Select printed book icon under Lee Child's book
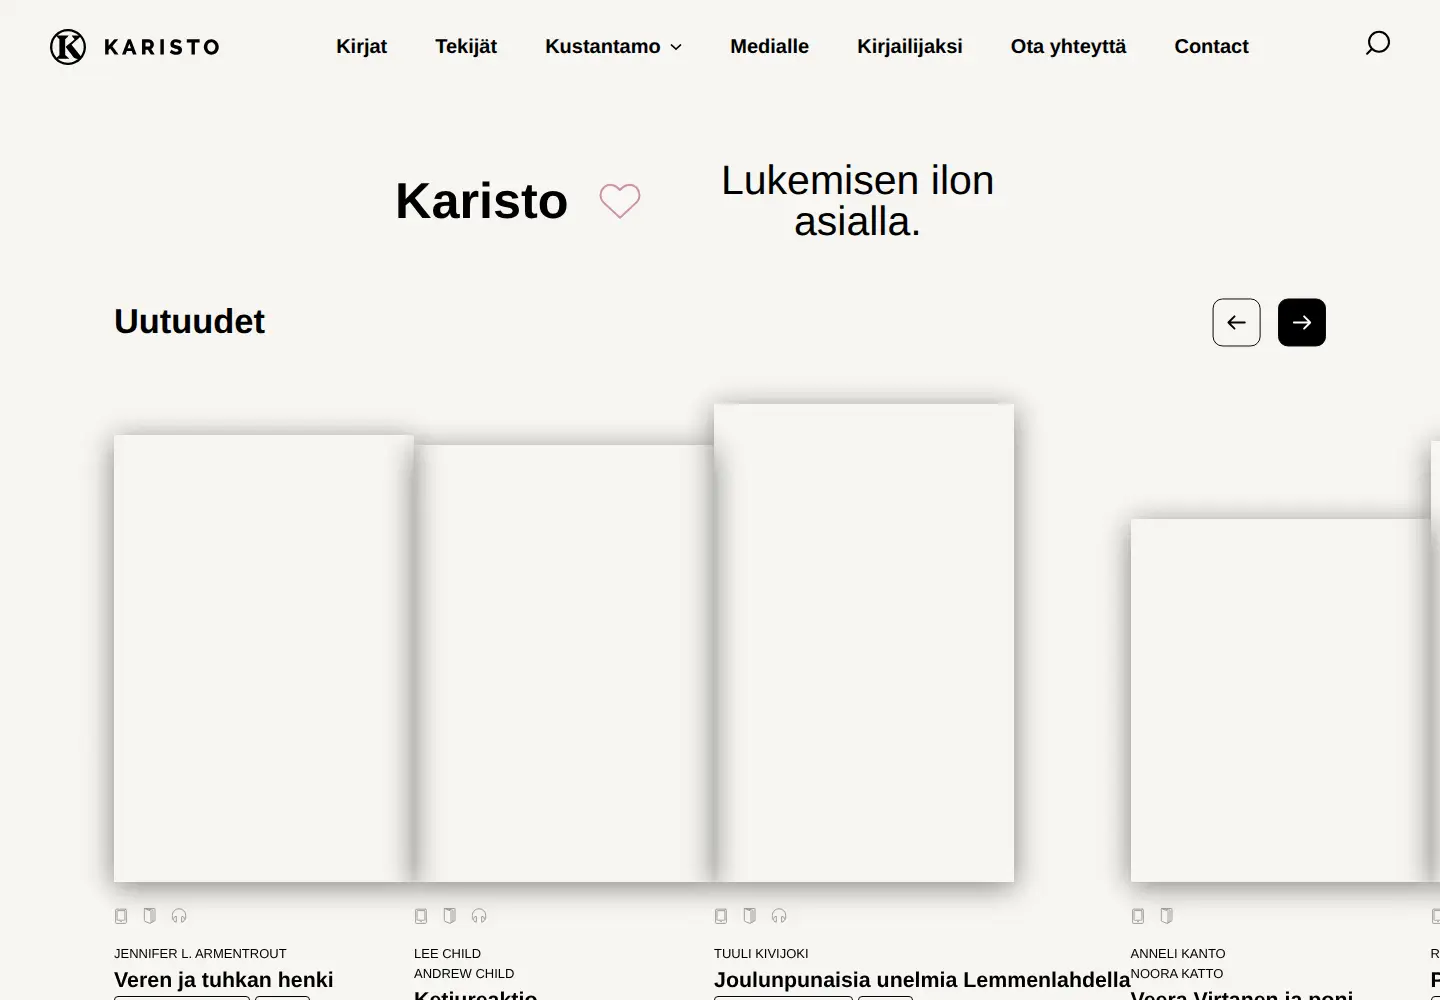 pos(450,916)
